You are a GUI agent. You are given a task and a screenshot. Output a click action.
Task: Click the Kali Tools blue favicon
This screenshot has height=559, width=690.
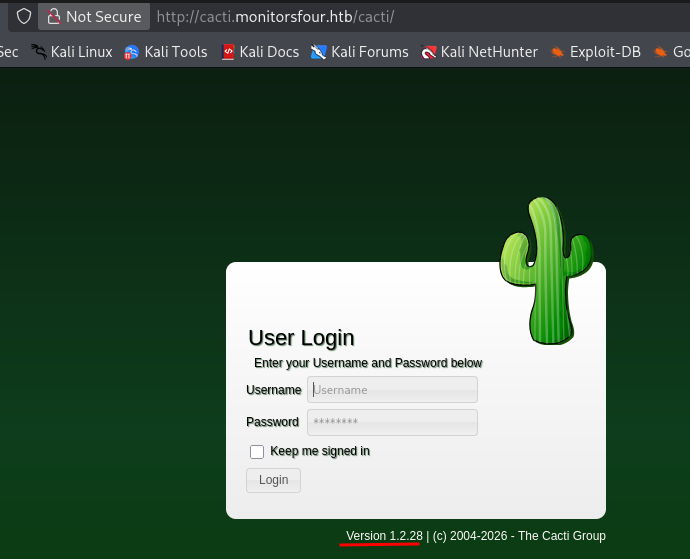[131, 52]
